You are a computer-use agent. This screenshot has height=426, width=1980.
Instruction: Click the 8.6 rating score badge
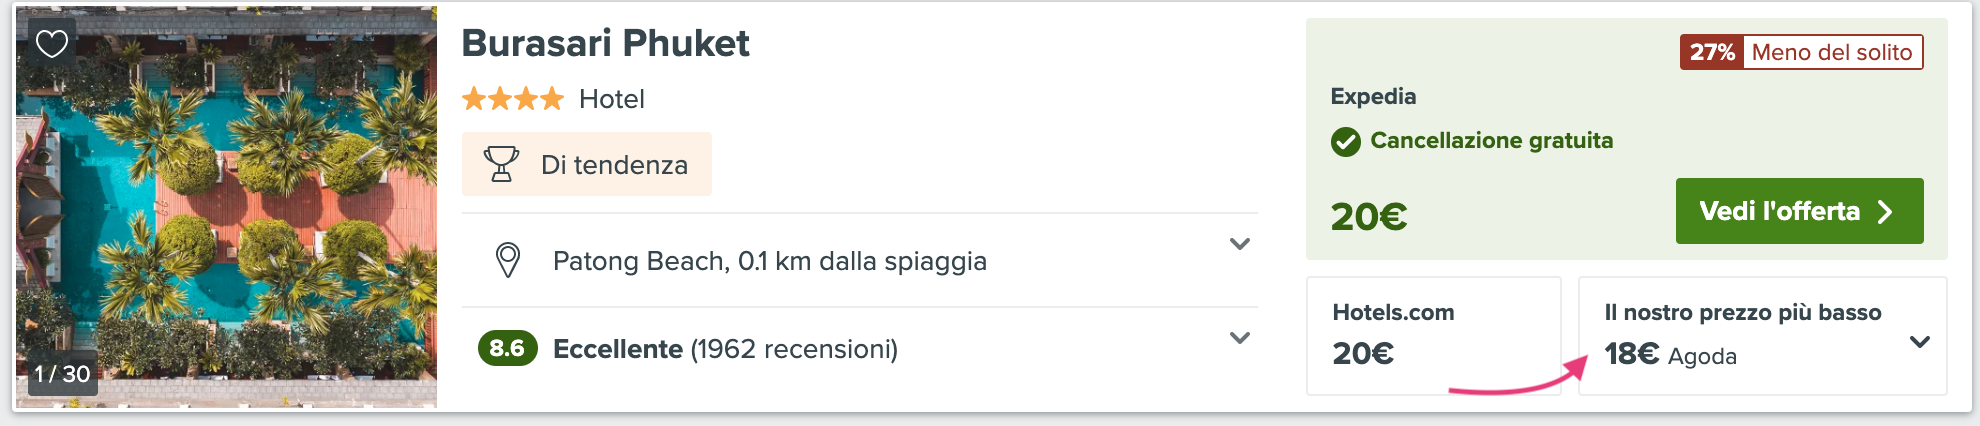coord(508,348)
